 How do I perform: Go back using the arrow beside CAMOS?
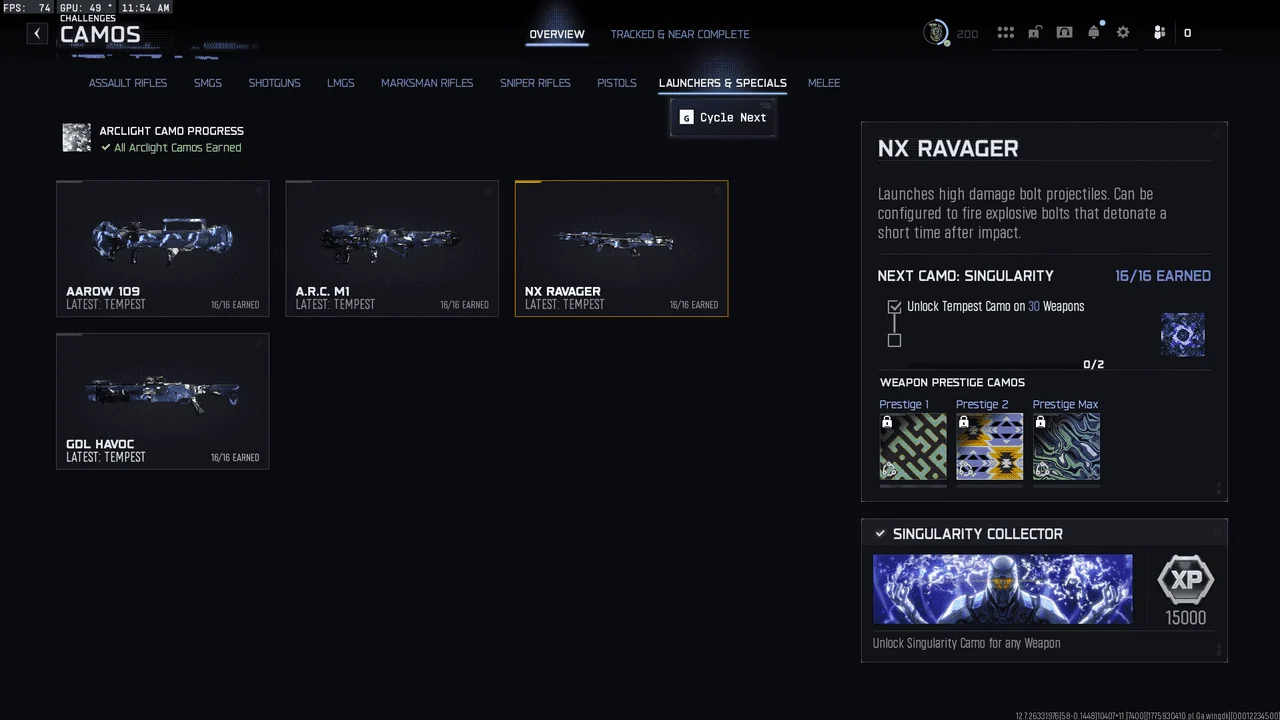pyautogui.click(x=37, y=34)
